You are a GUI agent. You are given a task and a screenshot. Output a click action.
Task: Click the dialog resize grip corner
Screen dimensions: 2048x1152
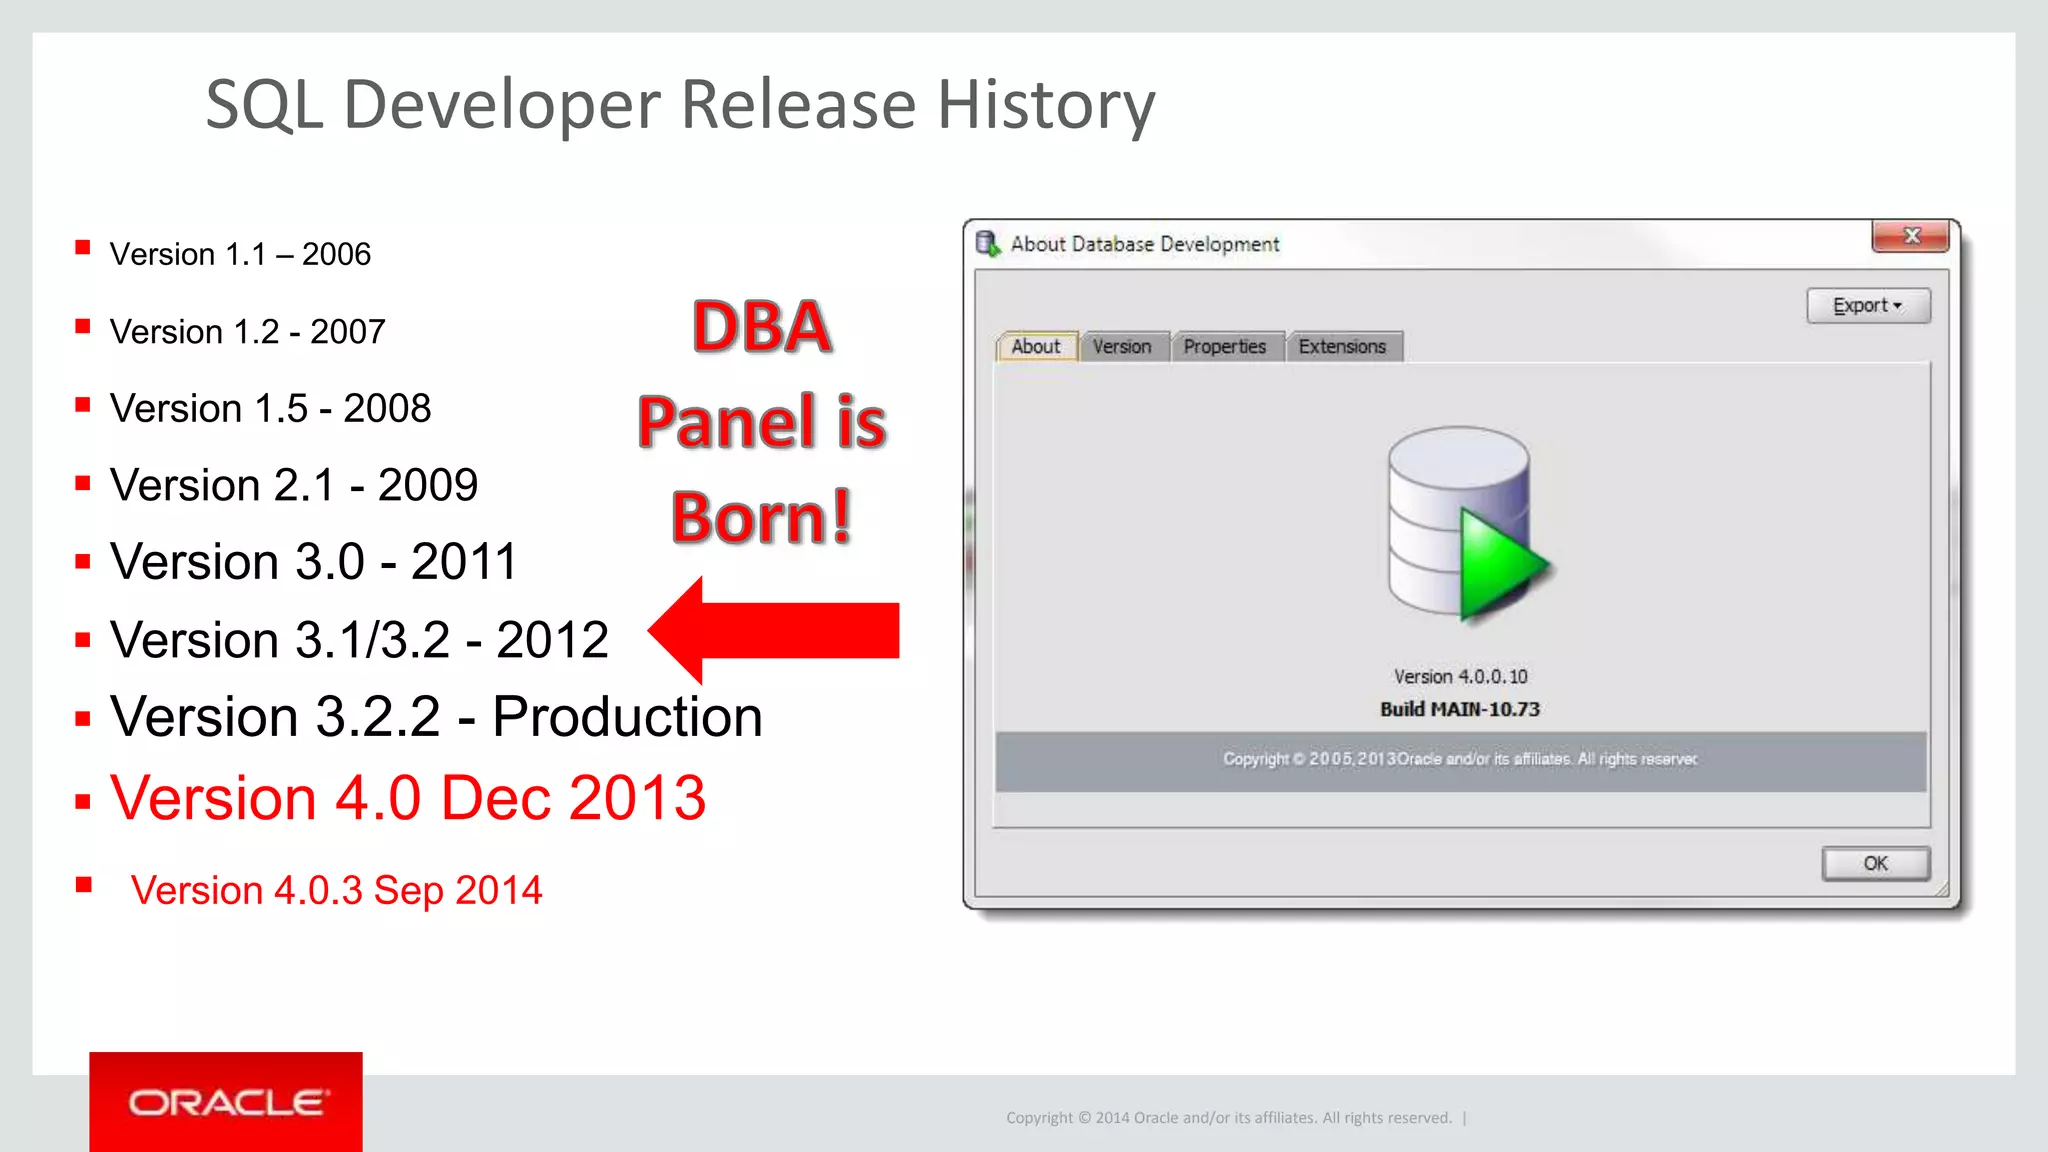(x=1942, y=889)
